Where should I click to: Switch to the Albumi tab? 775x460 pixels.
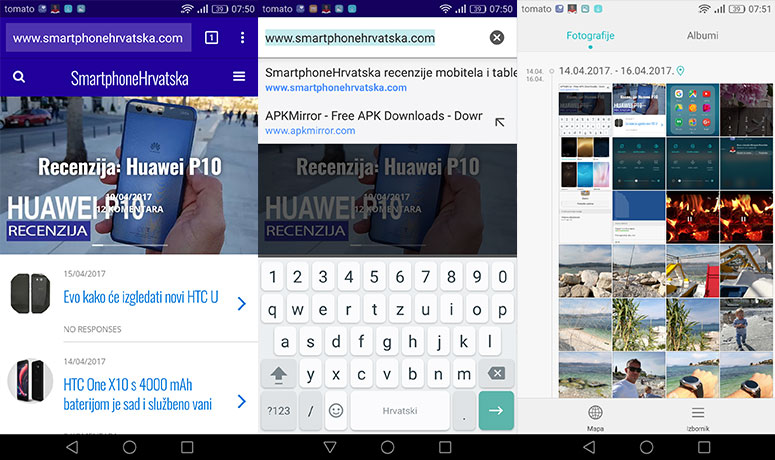[702, 36]
